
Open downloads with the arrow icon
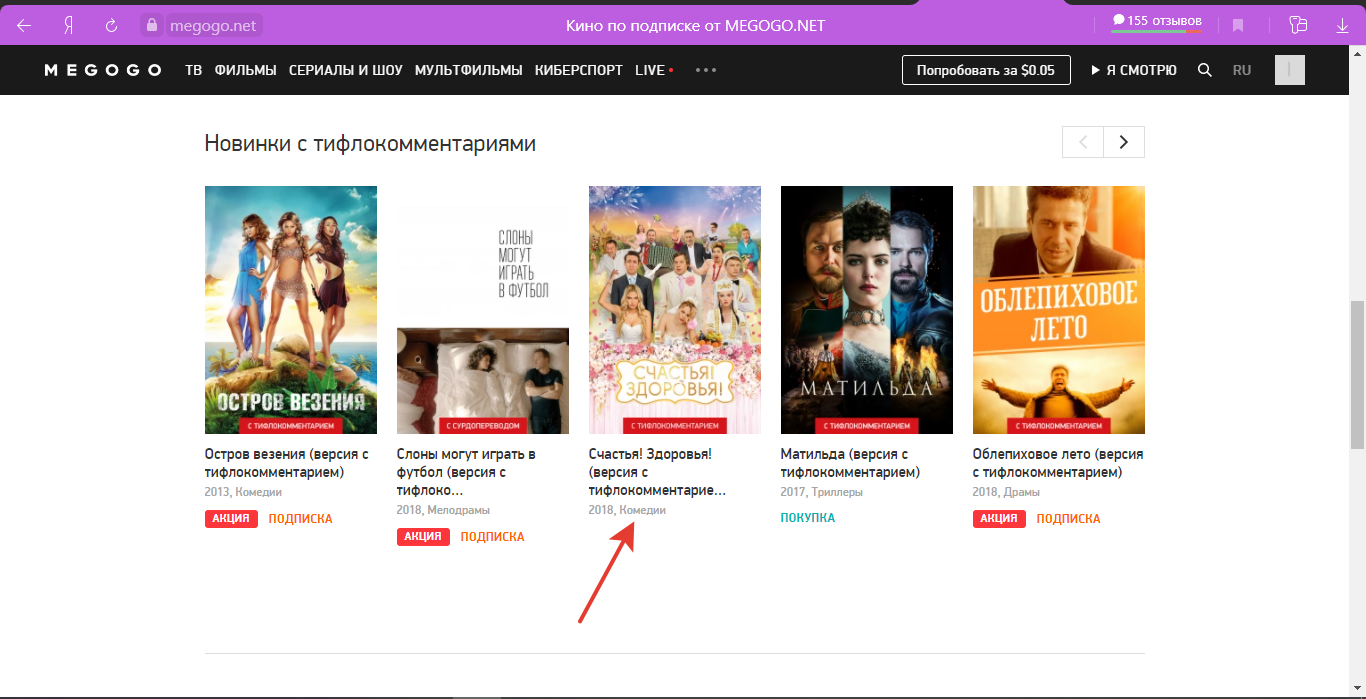pyautogui.click(x=1343, y=26)
